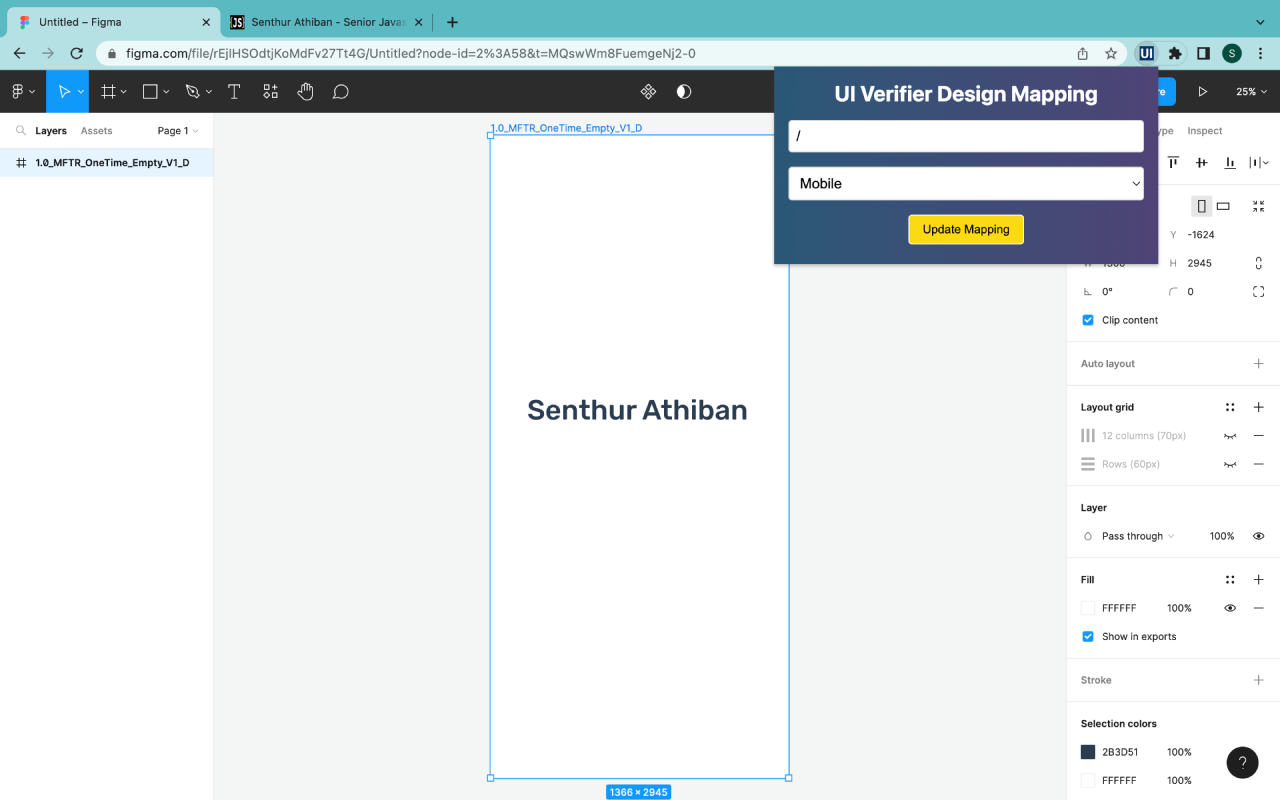
Task: Toggle the Clip content checkbox
Action: (1088, 320)
